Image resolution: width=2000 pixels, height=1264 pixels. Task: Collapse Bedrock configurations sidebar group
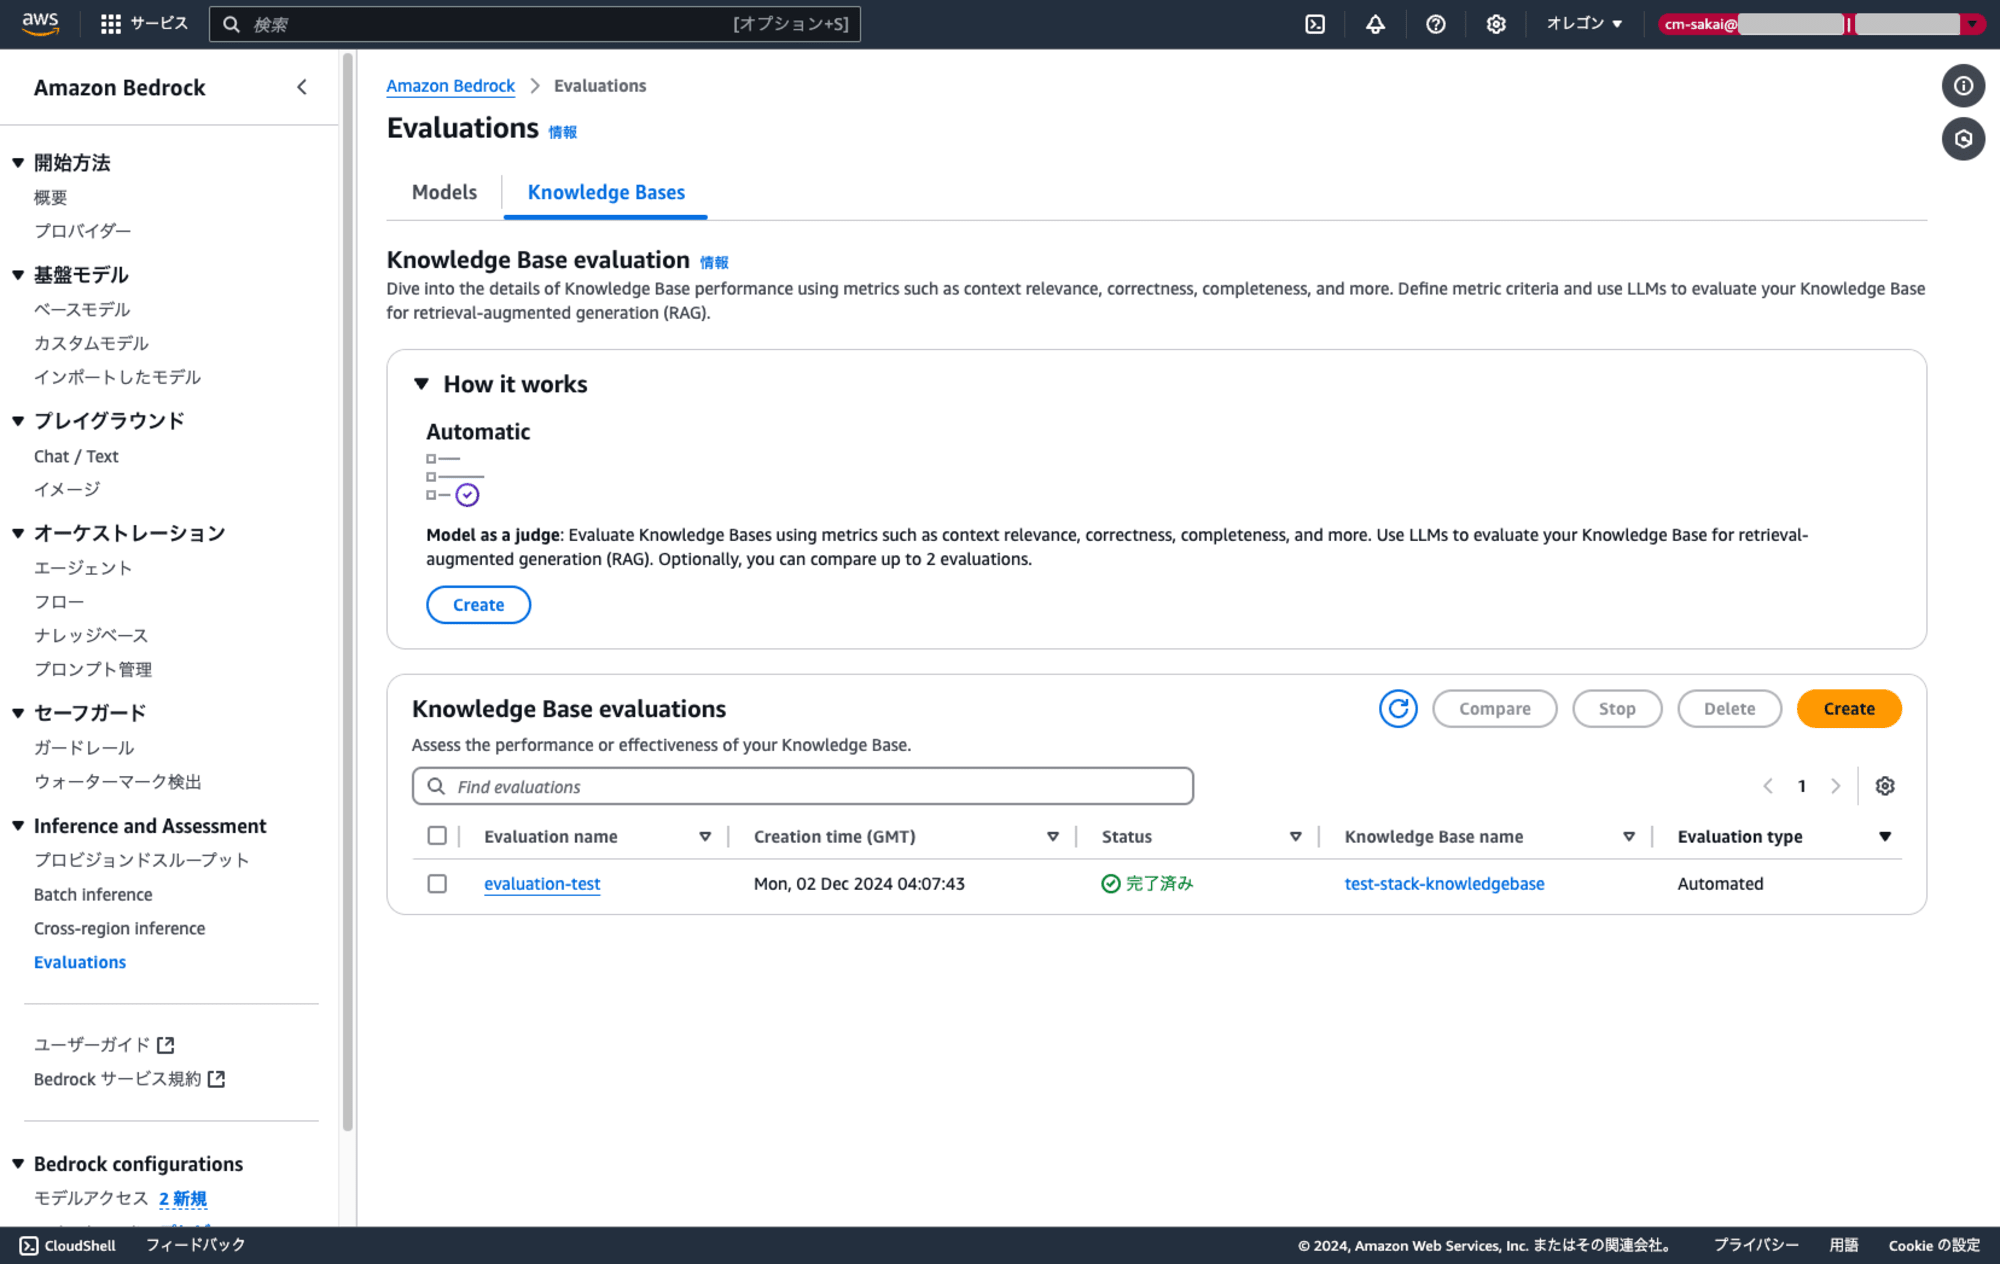pyautogui.click(x=18, y=1164)
